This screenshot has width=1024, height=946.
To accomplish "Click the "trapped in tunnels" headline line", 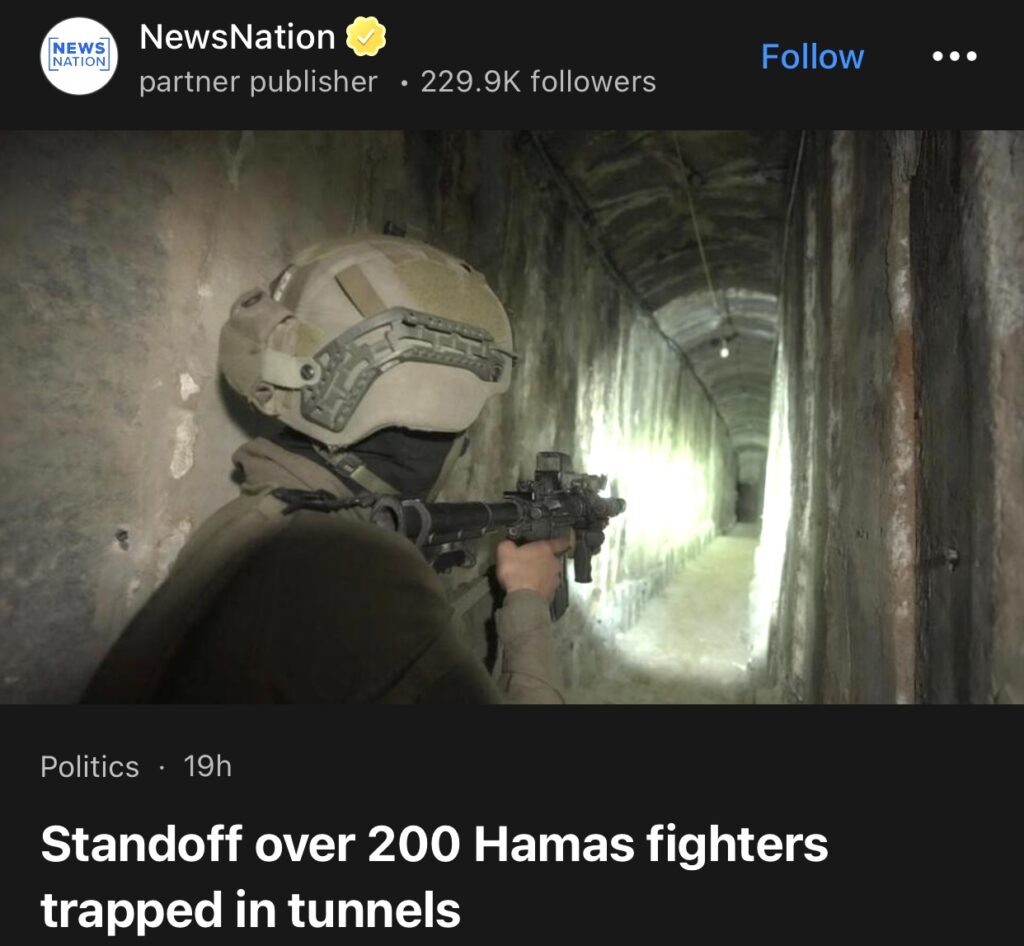I will click(251, 910).
